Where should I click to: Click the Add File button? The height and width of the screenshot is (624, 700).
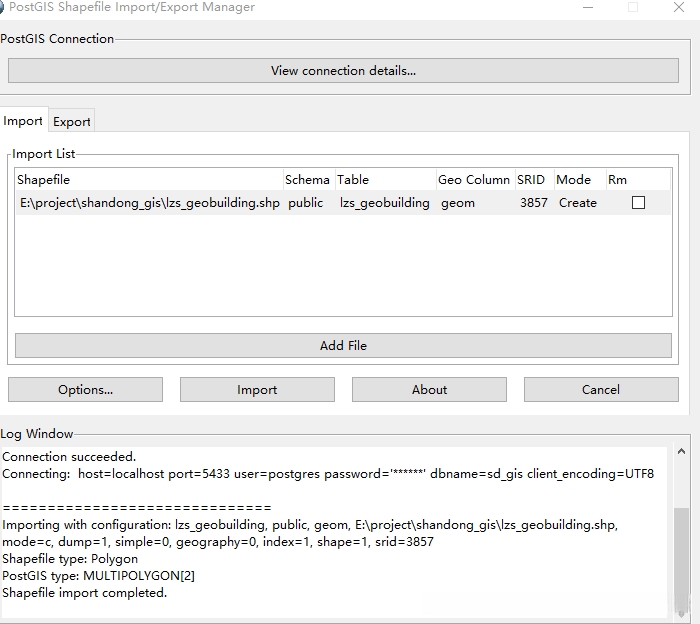[x=343, y=345]
